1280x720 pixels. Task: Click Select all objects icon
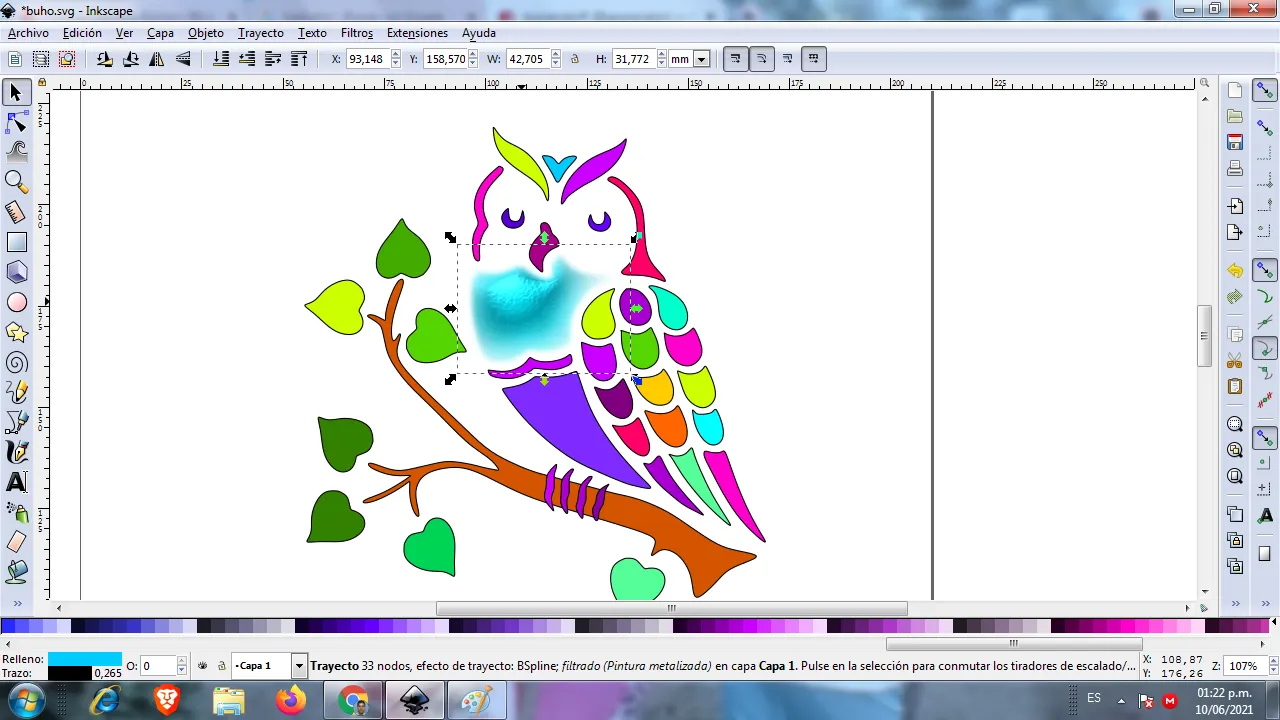15,59
